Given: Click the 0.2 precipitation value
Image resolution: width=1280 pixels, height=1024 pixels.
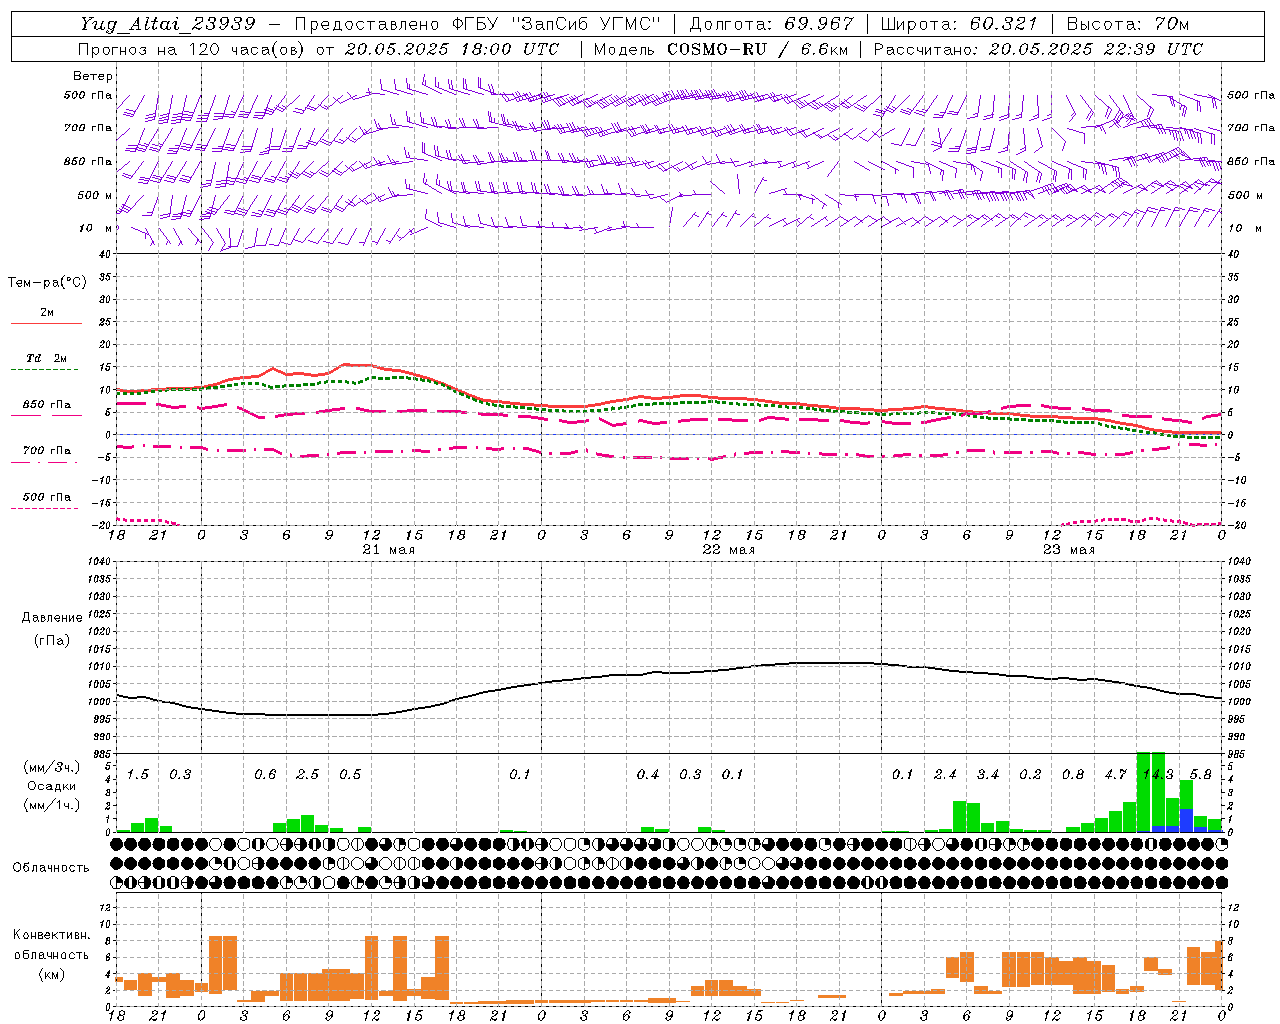Looking at the screenshot, I should 1030,775.
